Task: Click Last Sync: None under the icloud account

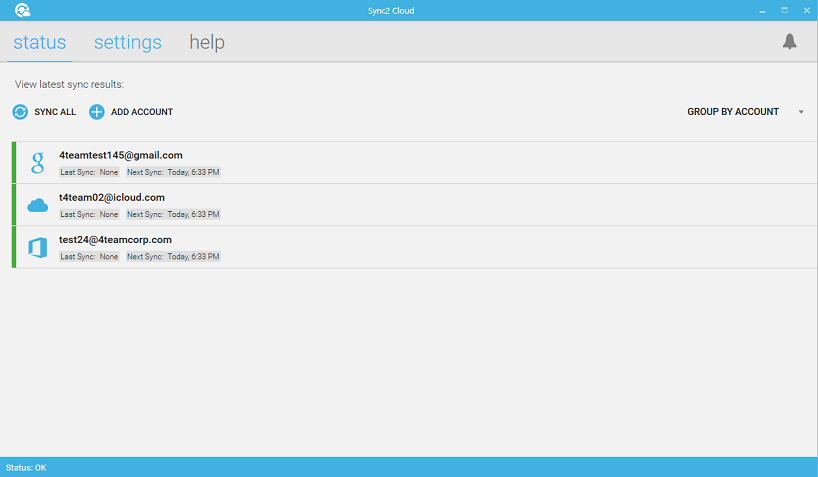Action: [89, 214]
